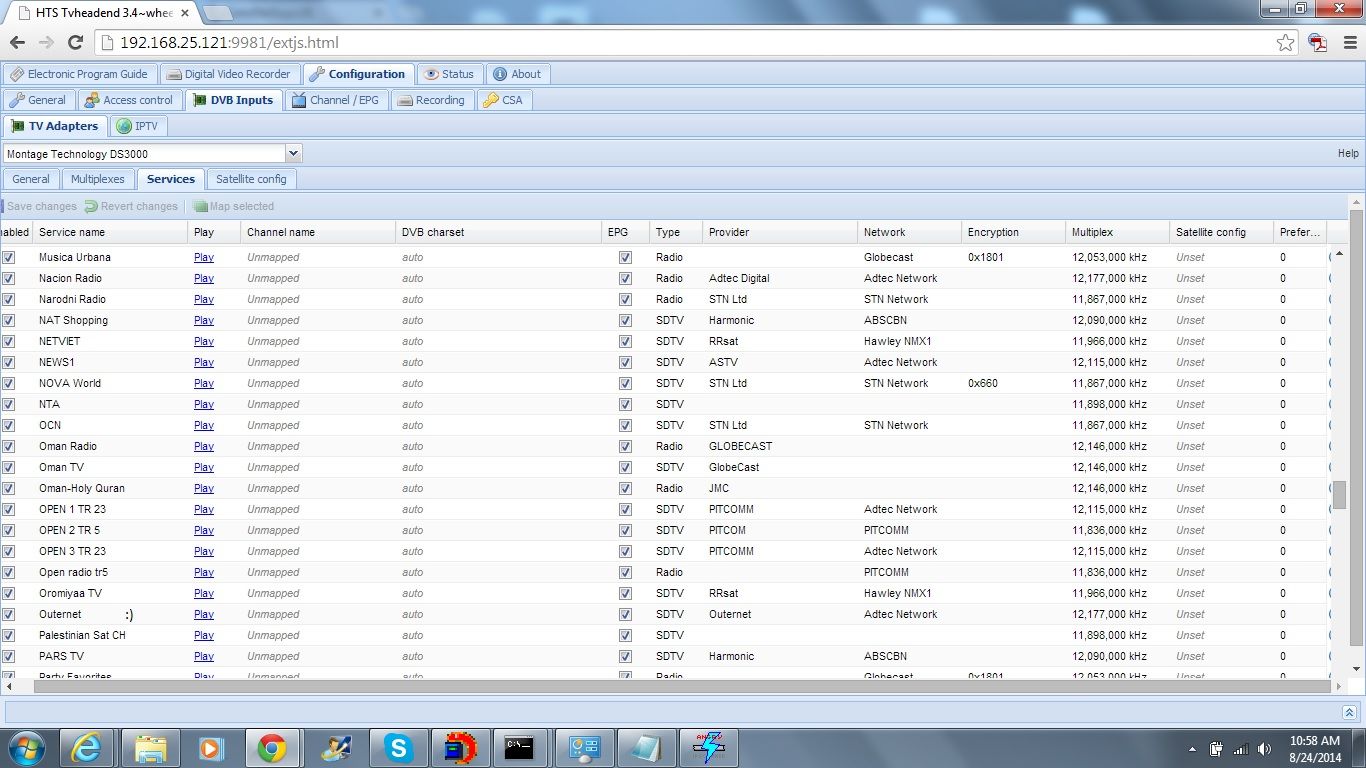Disable the enabled checkbox for NOVA World

click(x=9, y=383)
